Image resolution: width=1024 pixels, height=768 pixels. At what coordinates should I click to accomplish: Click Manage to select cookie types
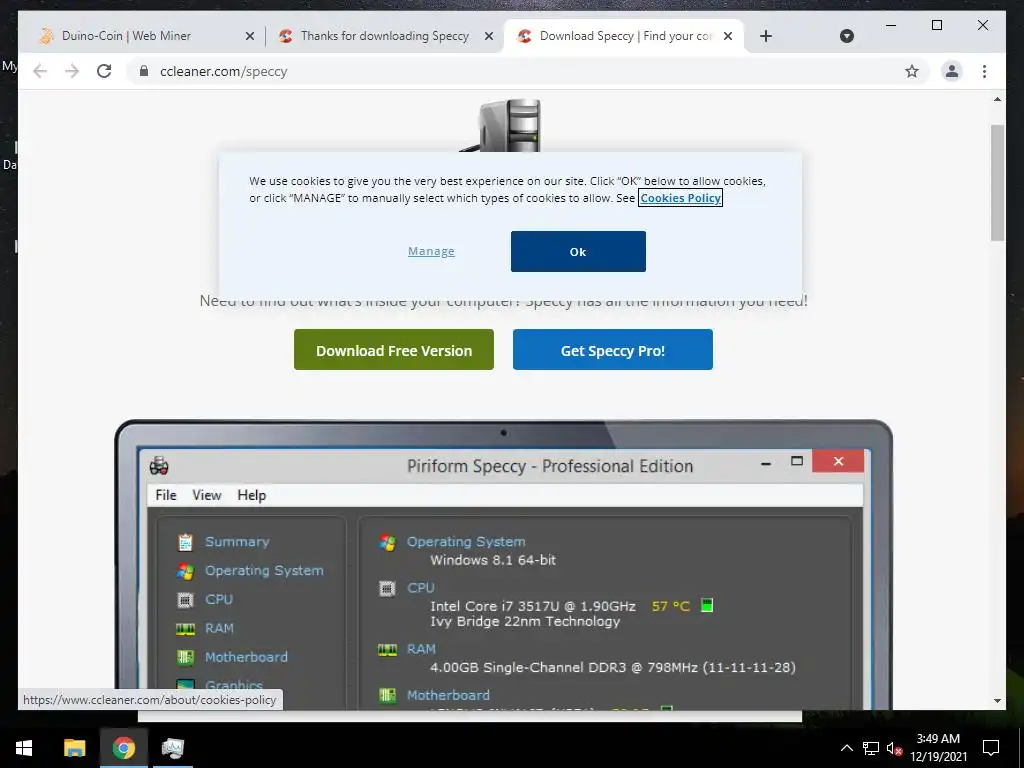[x=431, y=251]
